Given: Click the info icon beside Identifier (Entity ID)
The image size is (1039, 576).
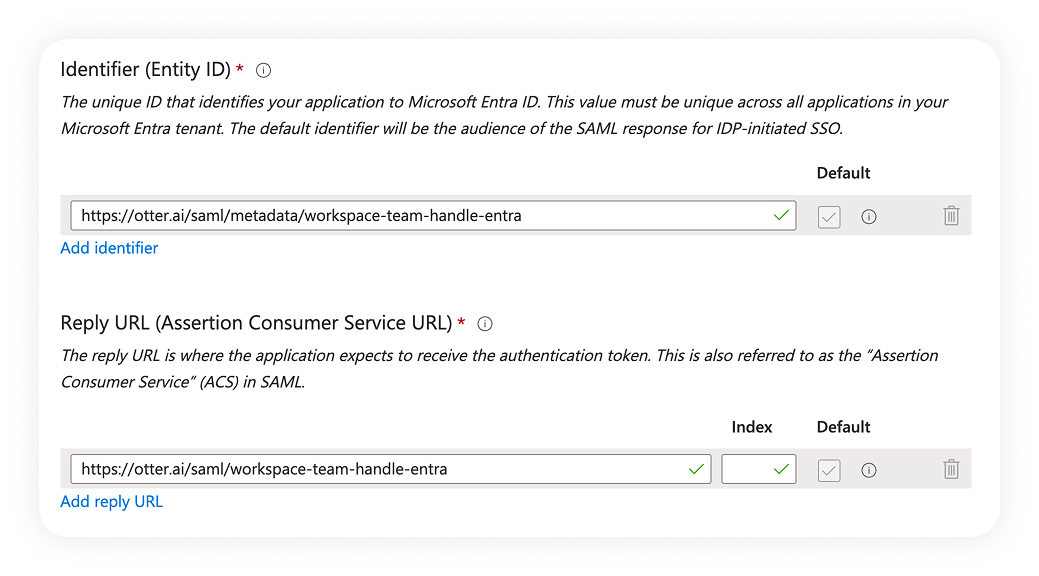Looking at the screenshot, I should tap(264, 70).
